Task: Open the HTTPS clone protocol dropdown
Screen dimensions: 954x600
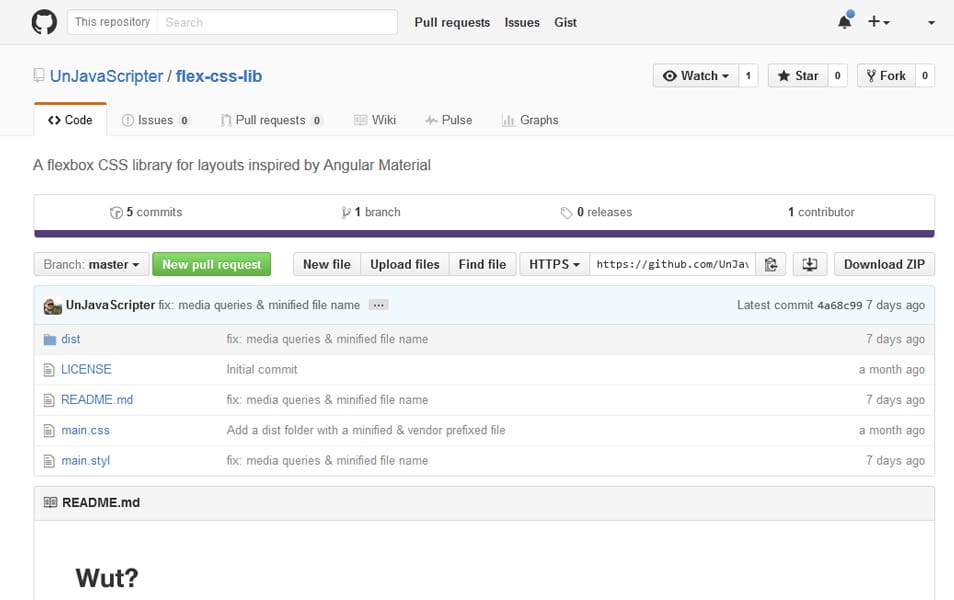Action: pos(554,264)
